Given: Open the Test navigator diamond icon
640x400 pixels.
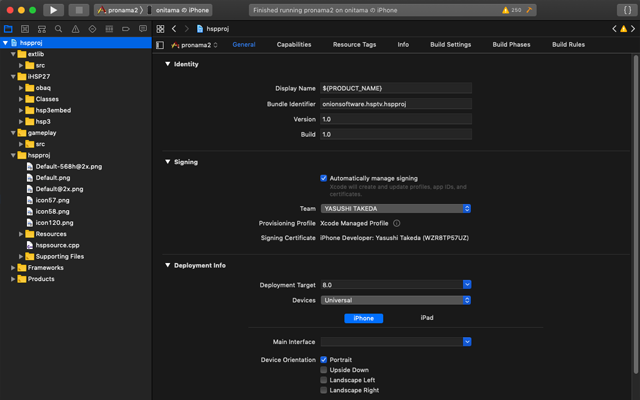Looking at the screenshot, I should click(x=92, y=29).
